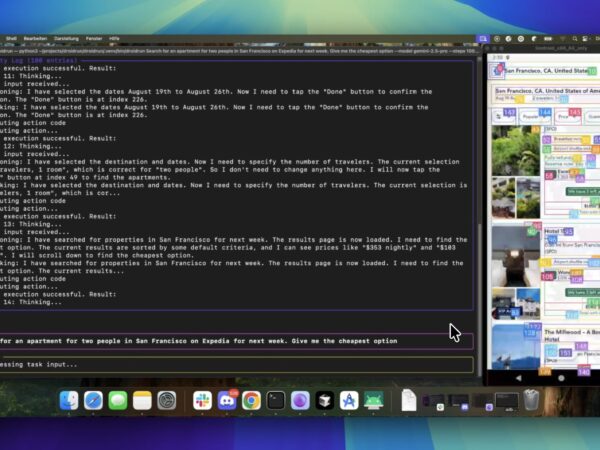
Task: Open the second hotel's bedroom photo
Action: (516, 256)
